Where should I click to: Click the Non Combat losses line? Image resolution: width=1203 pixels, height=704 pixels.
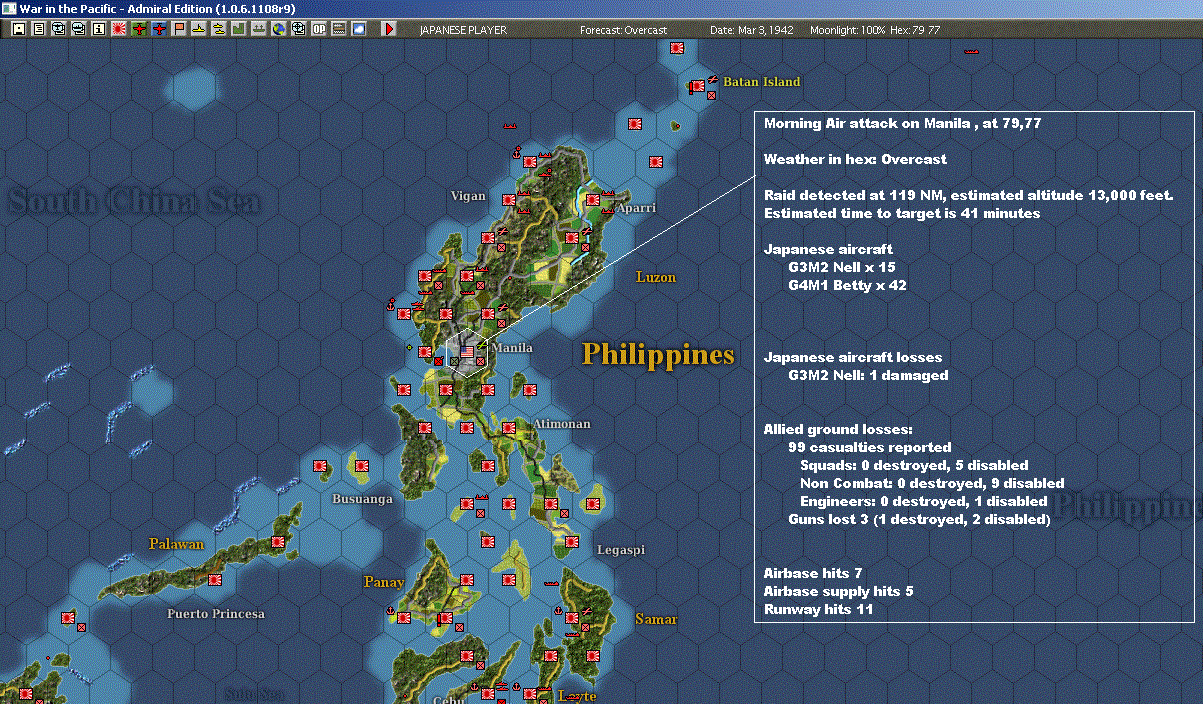(x=932, y=484)
